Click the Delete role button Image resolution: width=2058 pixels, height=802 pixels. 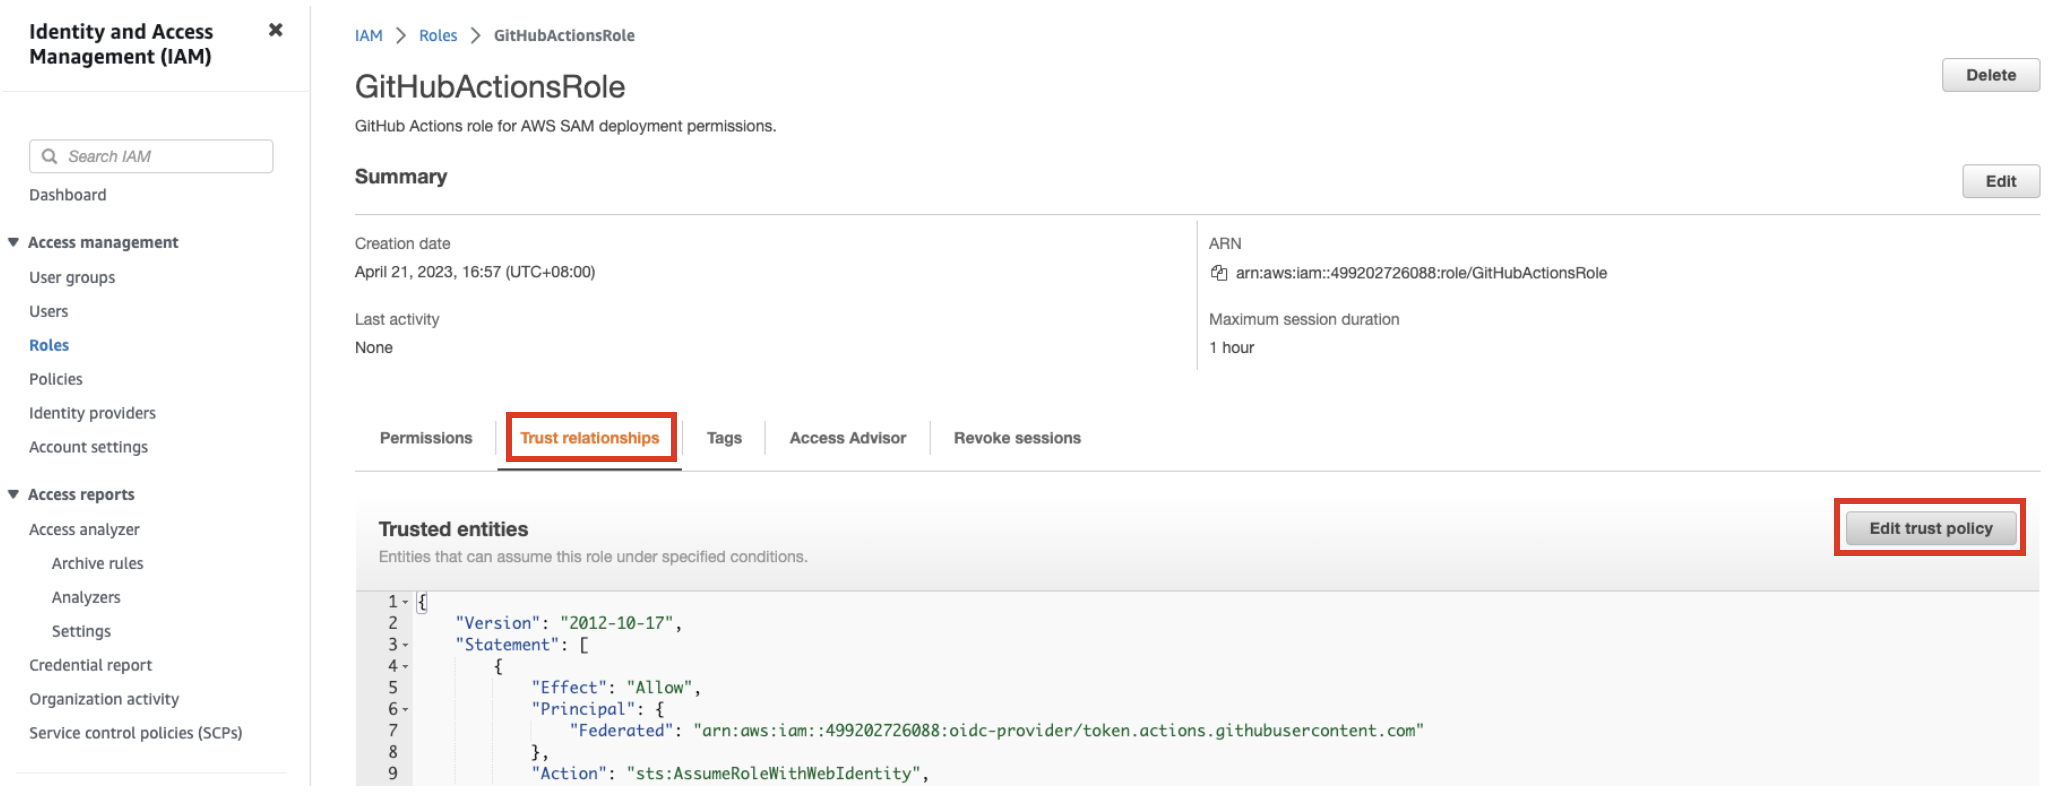(1990, 75)
